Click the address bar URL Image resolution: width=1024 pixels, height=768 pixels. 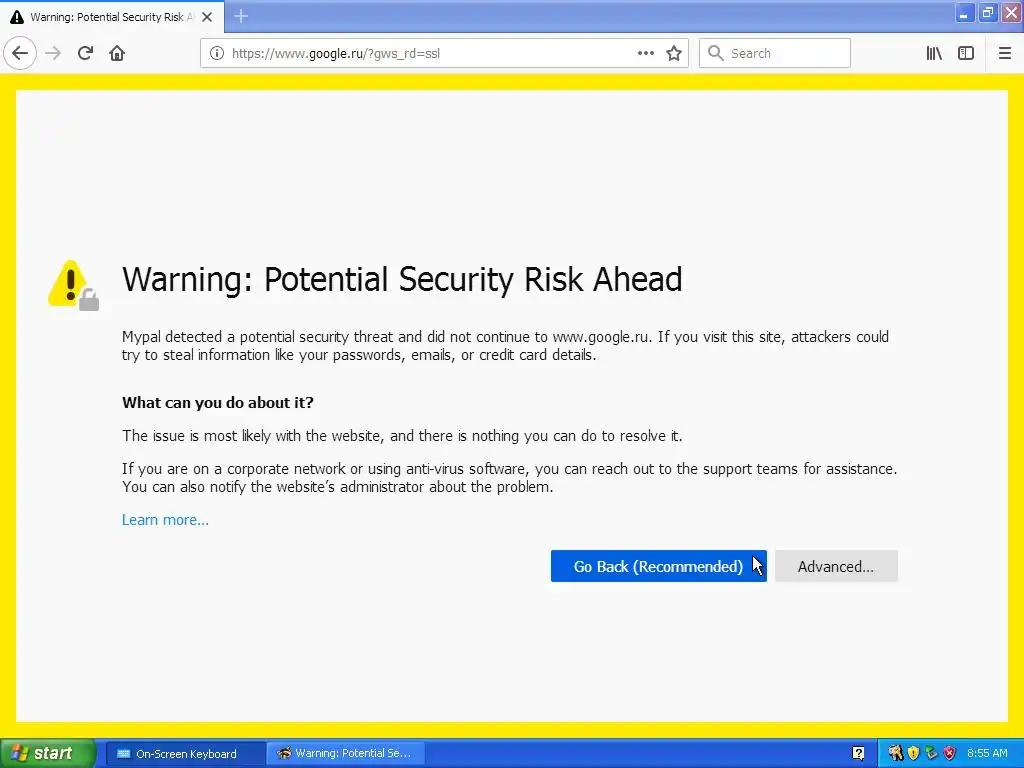click(336, 54)
